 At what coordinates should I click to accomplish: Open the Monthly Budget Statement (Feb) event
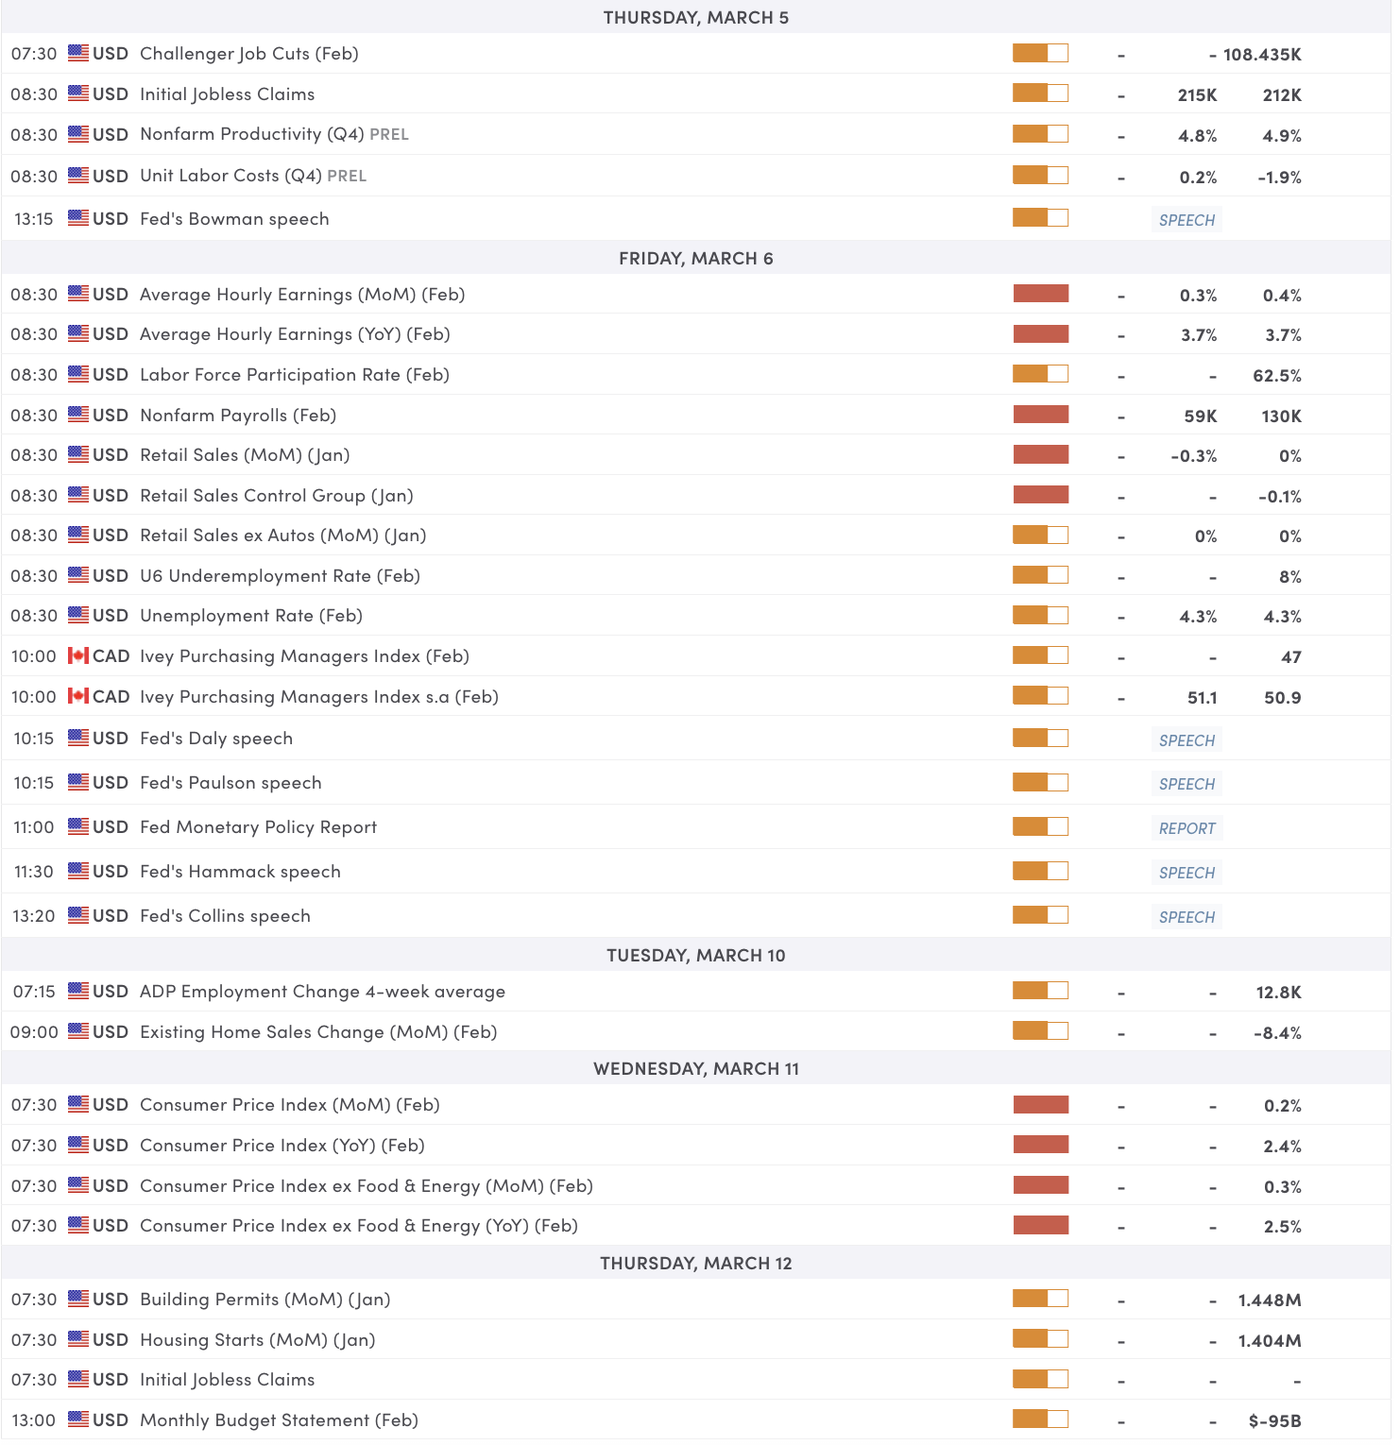[279, 1420]
